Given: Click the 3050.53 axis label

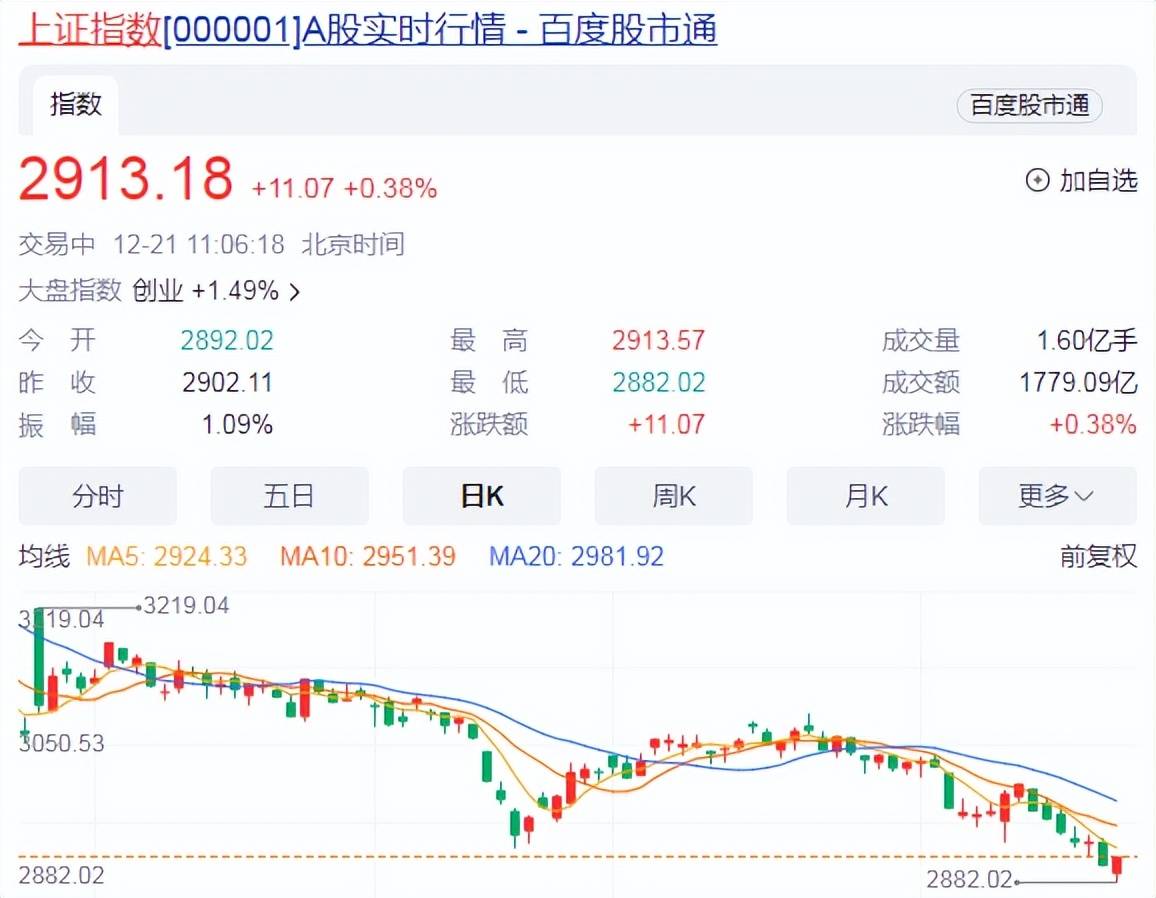Looking at the screenshot, I should click(x=62, y=742).
